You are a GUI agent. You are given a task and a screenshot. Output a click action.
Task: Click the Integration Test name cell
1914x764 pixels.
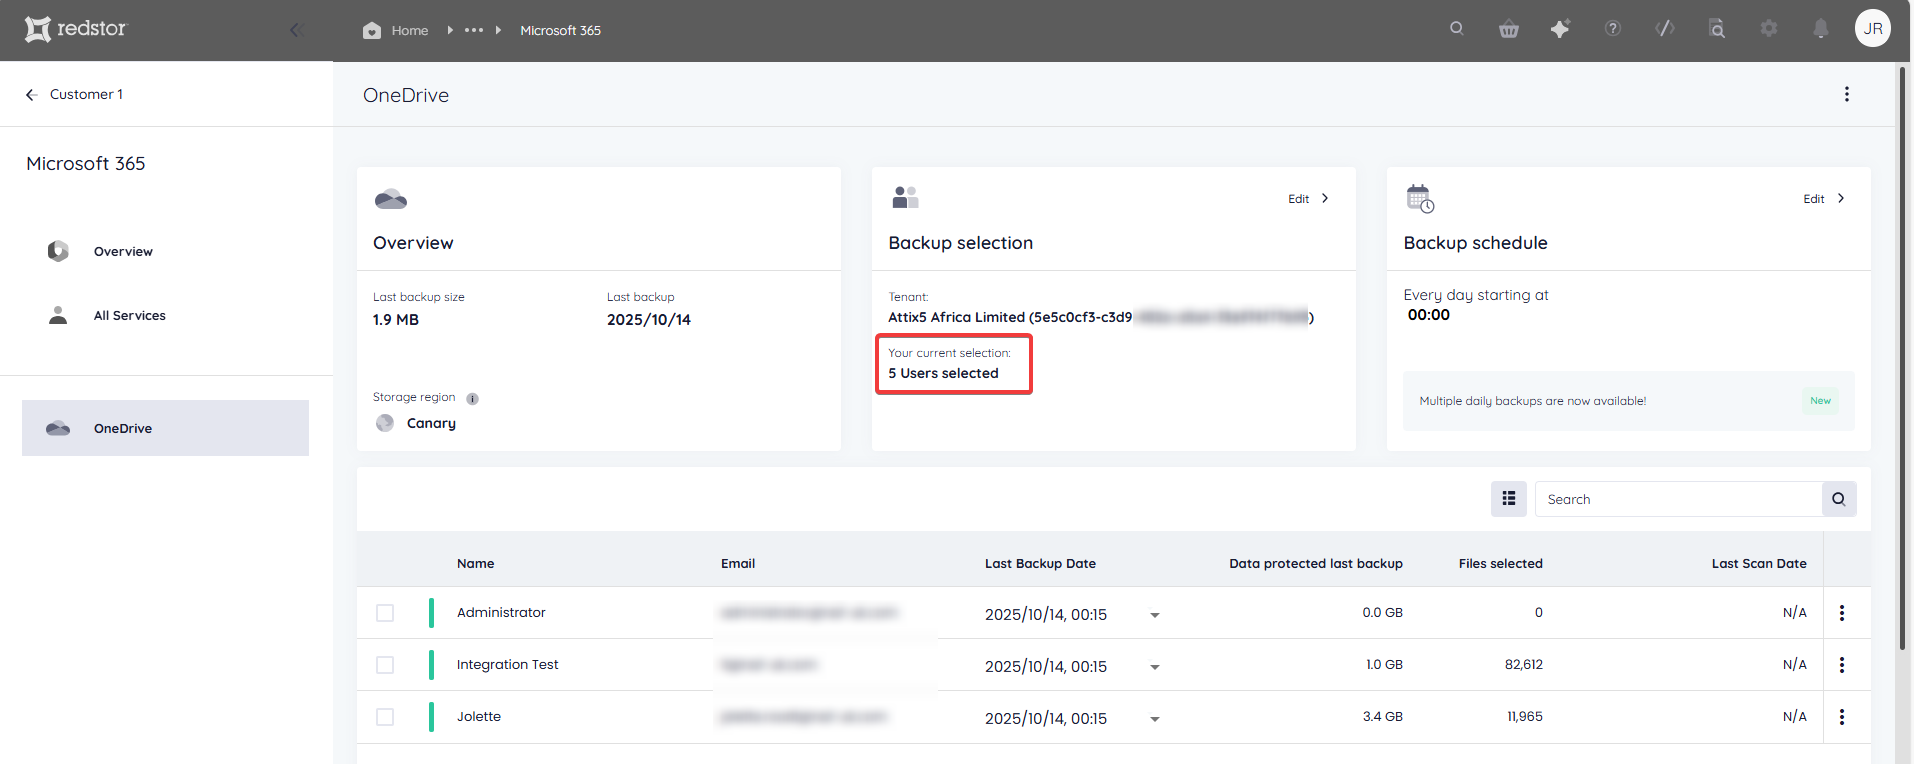508,665
